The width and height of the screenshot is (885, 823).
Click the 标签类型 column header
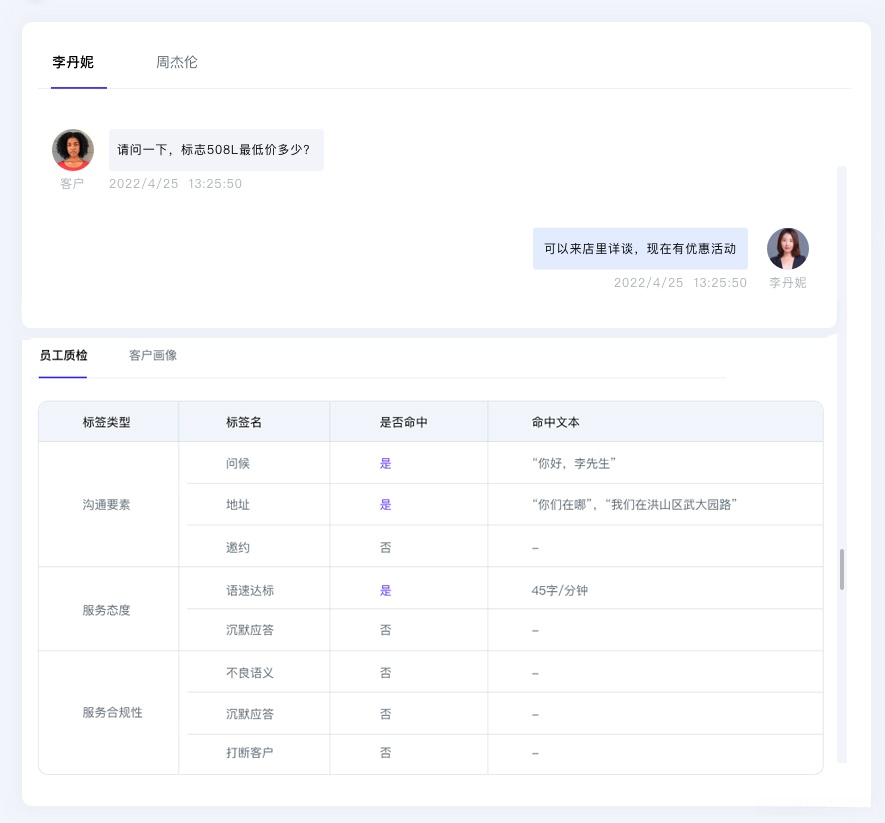[107, 422]
